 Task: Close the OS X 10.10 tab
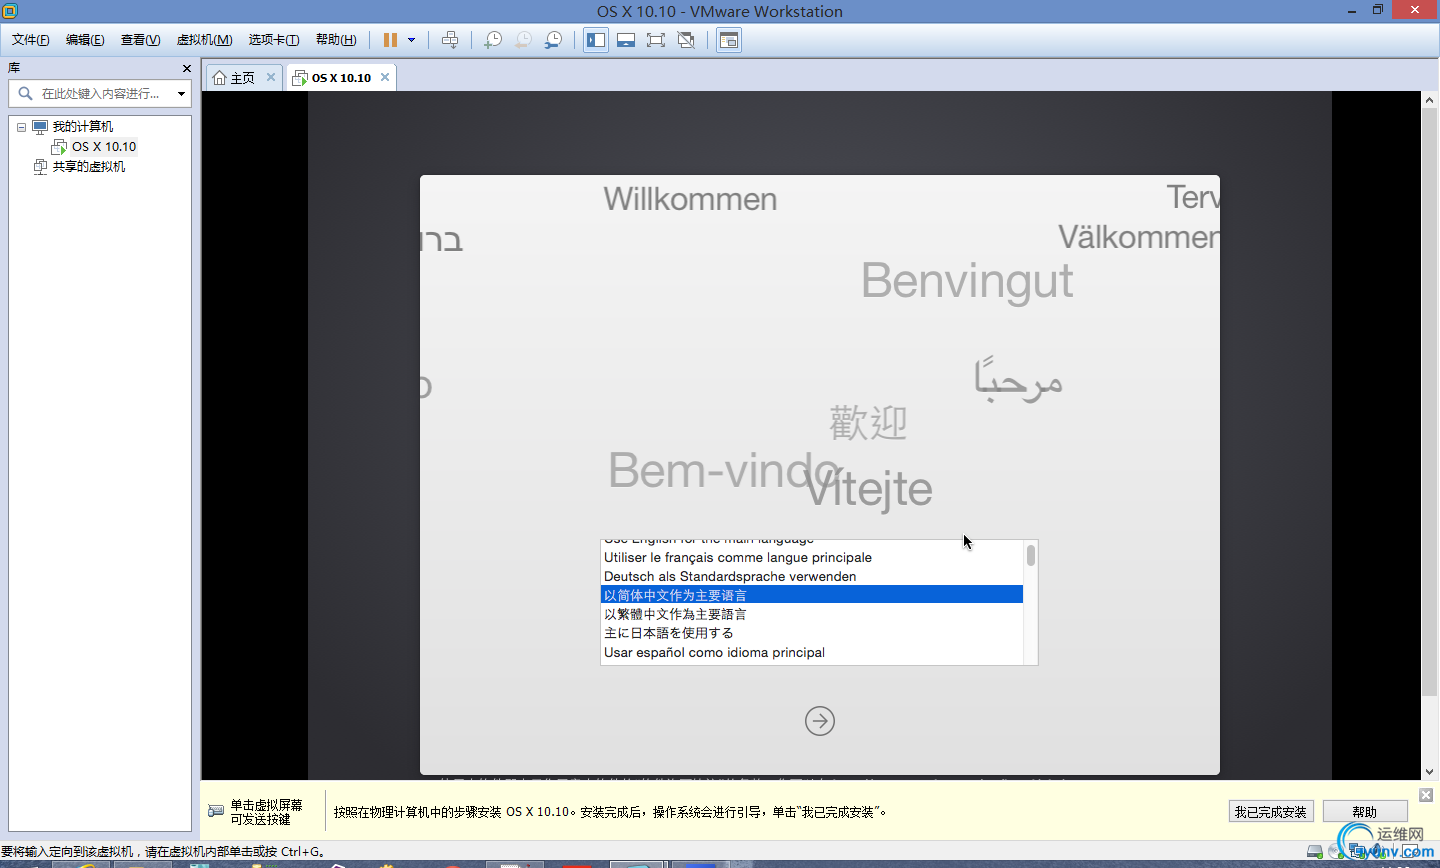pyautogui.click(x=385, y=77)
